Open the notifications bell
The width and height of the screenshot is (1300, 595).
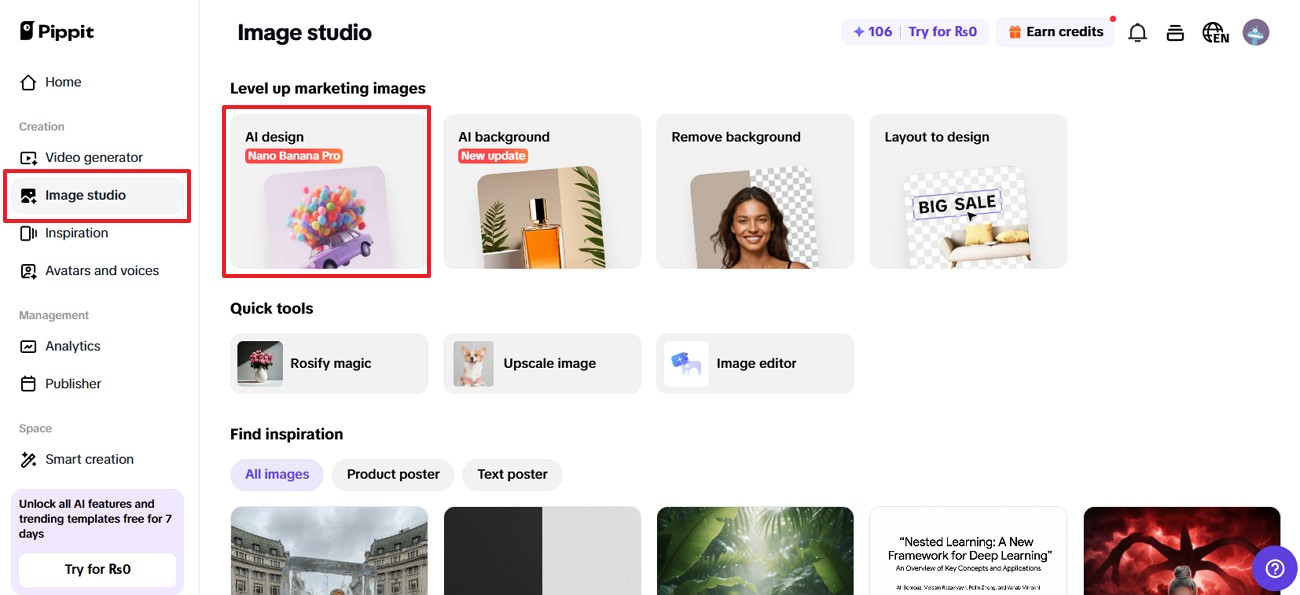[1137, 32]
